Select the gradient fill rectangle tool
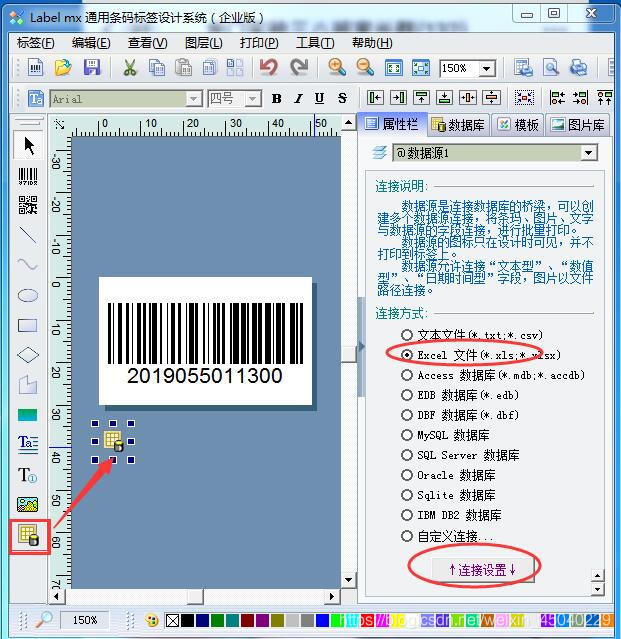Image resolution: width=621 pixels, height=639 pixels. 28,415
